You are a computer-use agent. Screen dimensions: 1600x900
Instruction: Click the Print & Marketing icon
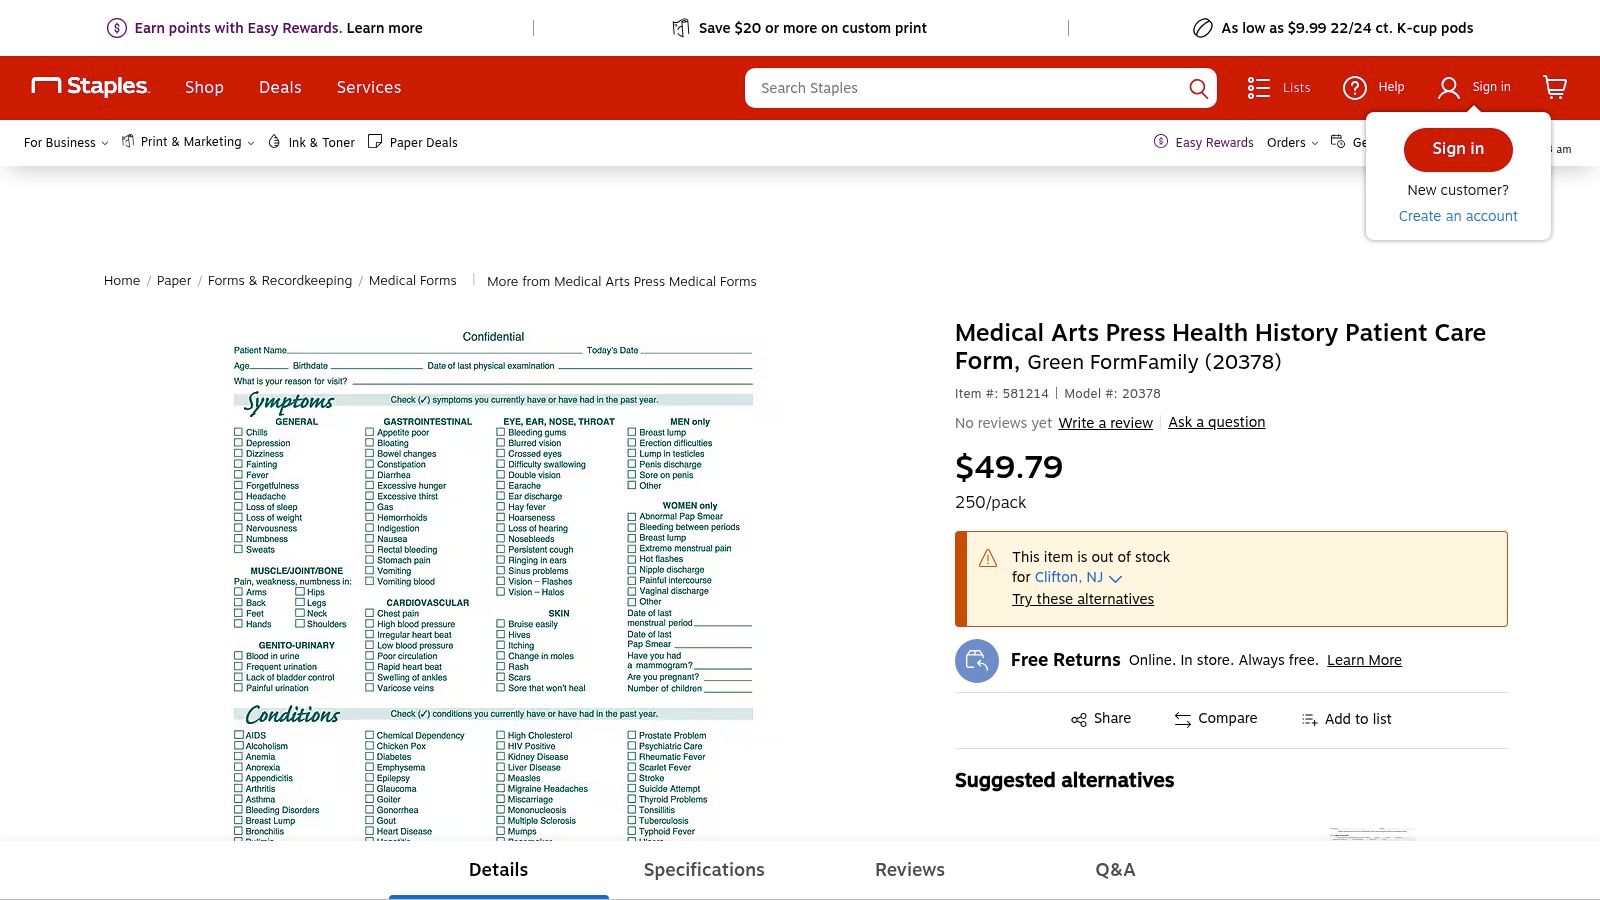(x=128, y=142)
